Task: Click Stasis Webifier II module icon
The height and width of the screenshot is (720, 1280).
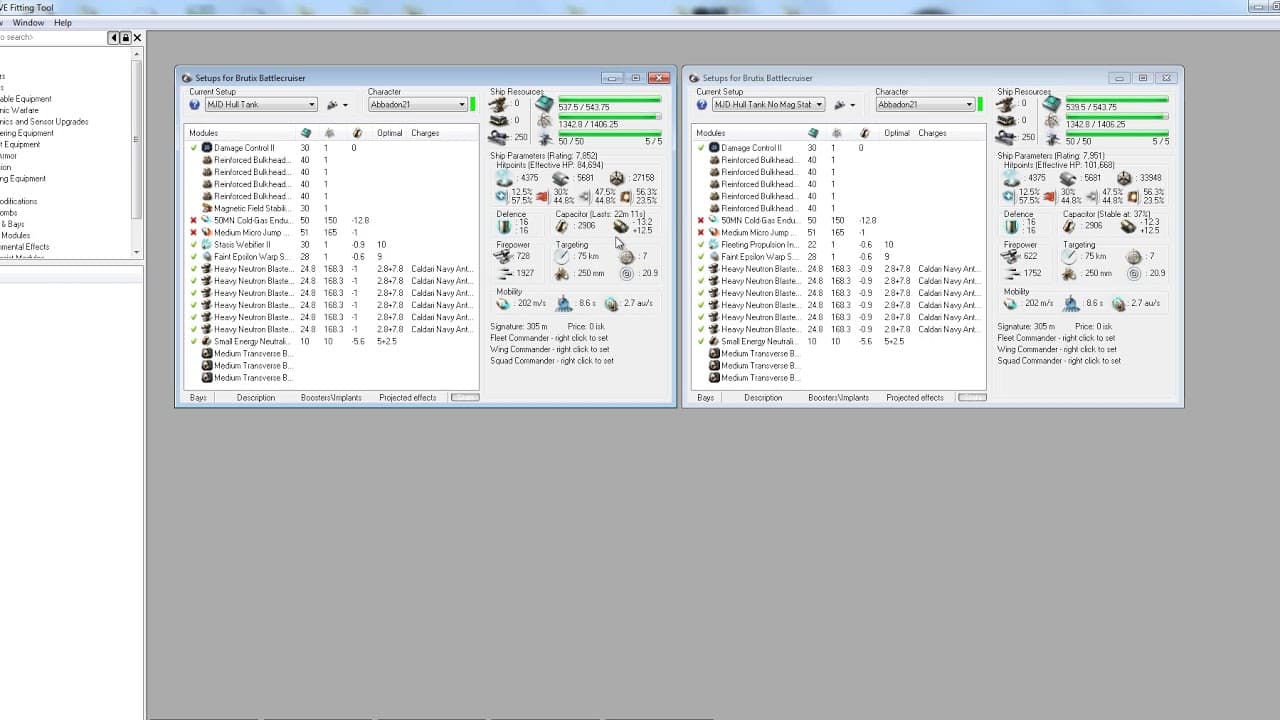Action: 207,244
